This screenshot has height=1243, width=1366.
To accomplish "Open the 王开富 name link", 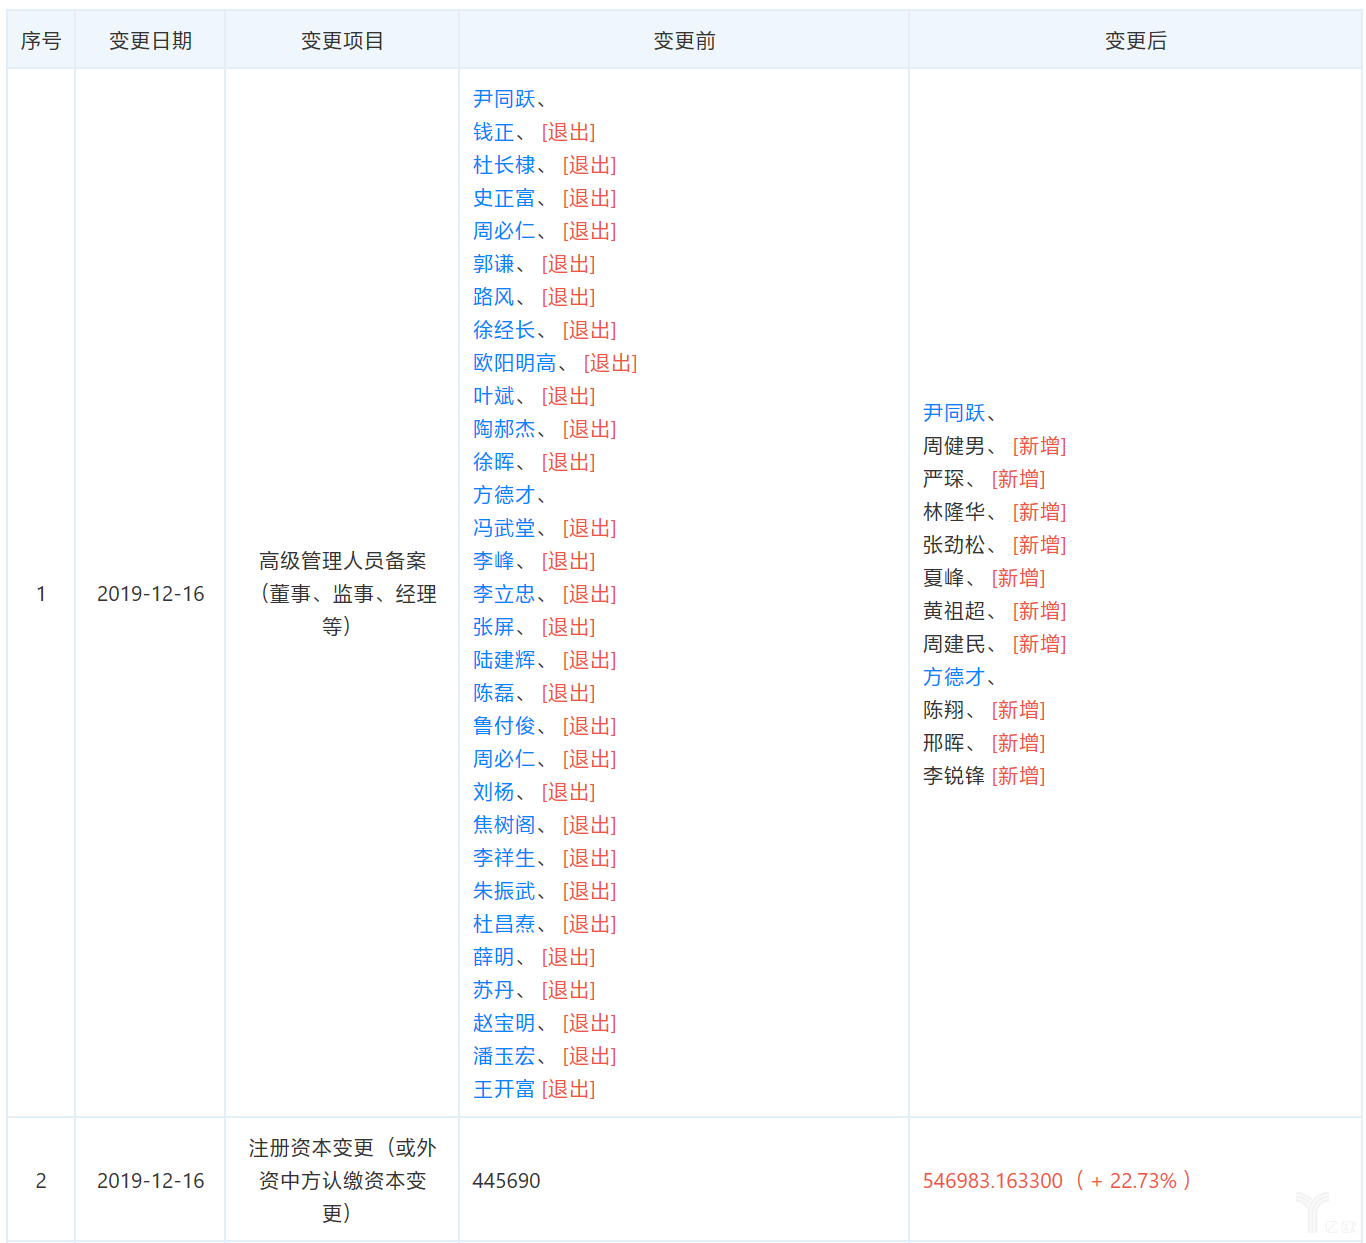I will tap(504, 1089).
